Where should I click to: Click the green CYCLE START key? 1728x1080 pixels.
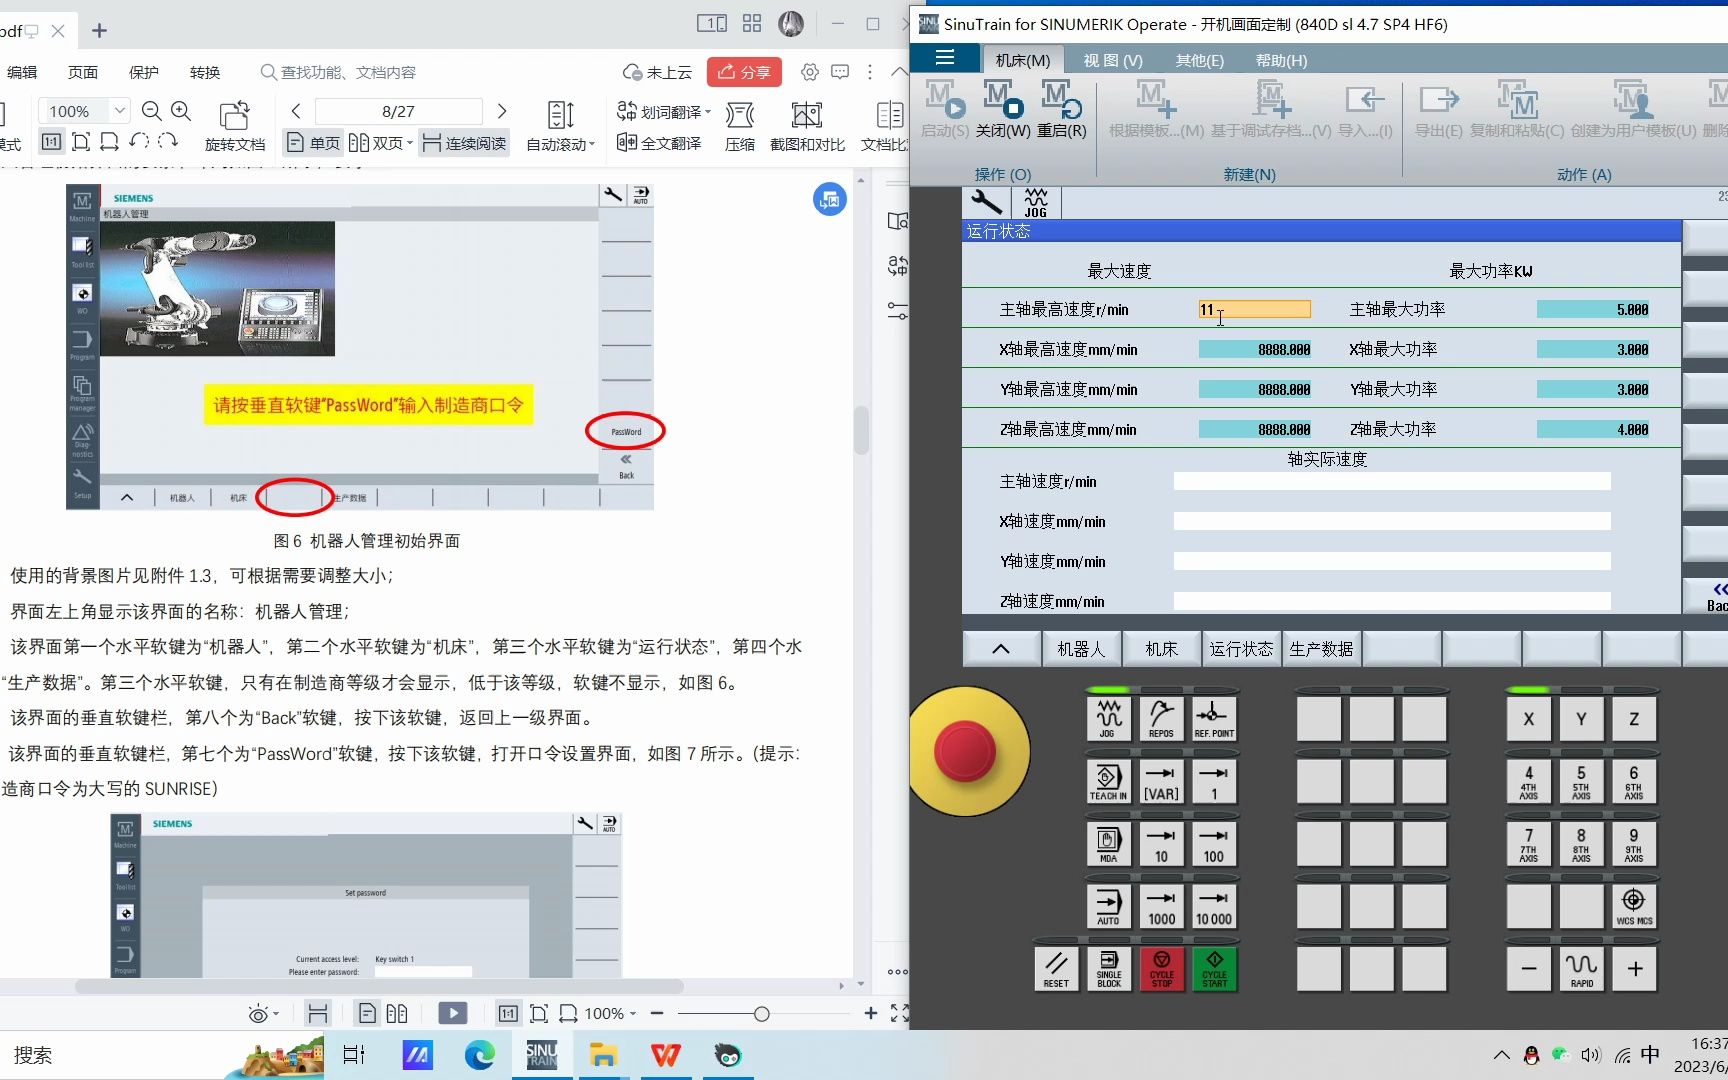(x=1214, y=969)
